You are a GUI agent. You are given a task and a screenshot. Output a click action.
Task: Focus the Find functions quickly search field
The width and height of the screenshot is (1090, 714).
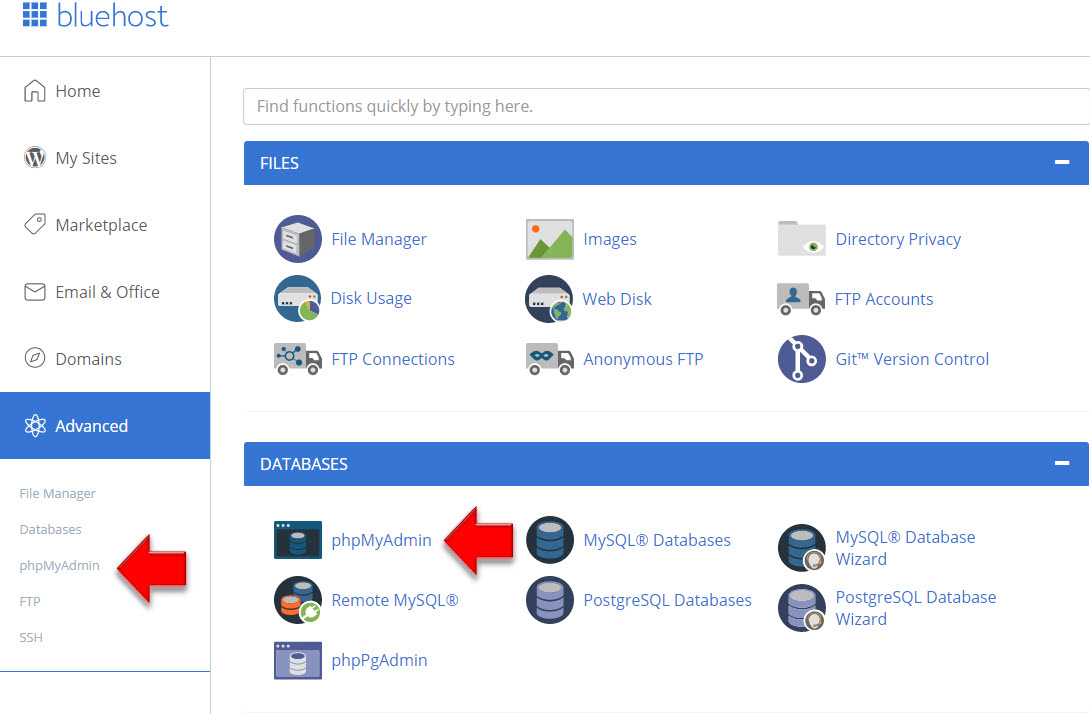pos(666,106)
